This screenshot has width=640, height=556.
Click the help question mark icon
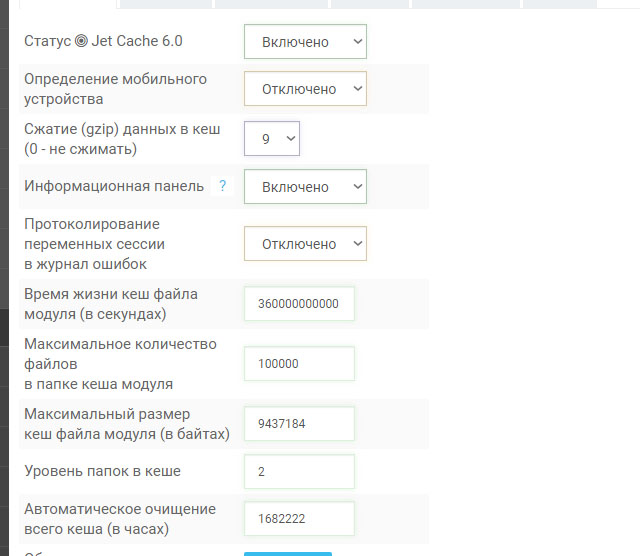(222, 186)
